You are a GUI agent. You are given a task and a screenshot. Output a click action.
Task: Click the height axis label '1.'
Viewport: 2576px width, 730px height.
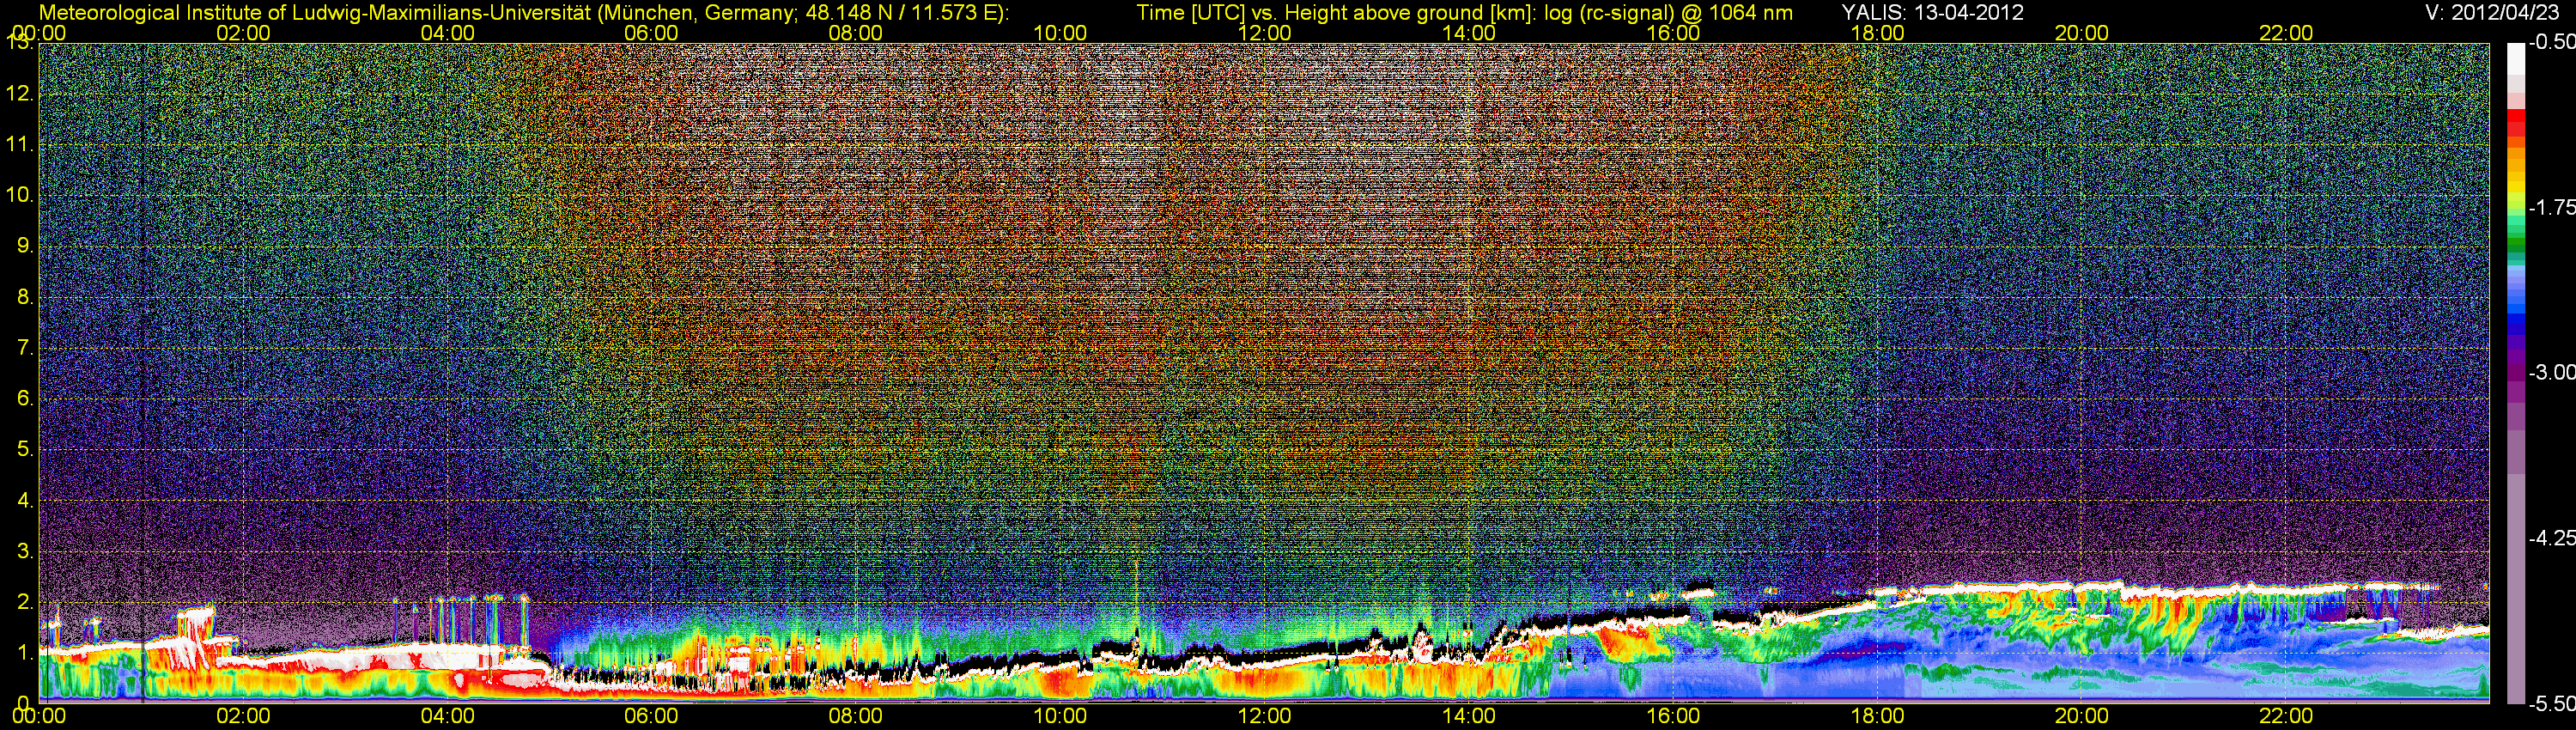(x=25, y=652)
